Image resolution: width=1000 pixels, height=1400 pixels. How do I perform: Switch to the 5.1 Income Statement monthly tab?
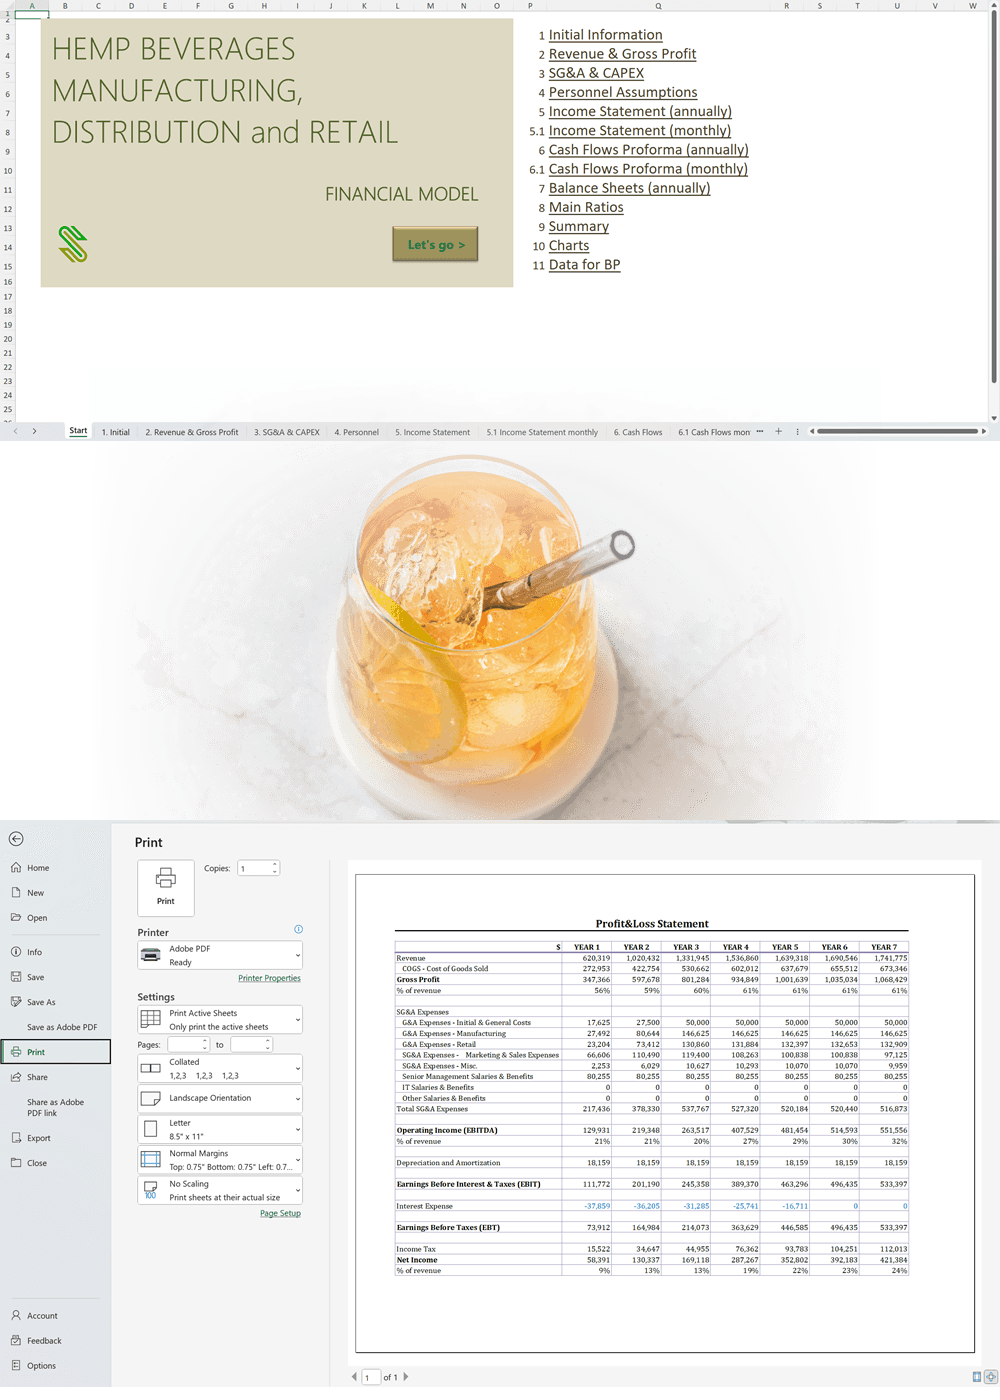pos(542,431)
